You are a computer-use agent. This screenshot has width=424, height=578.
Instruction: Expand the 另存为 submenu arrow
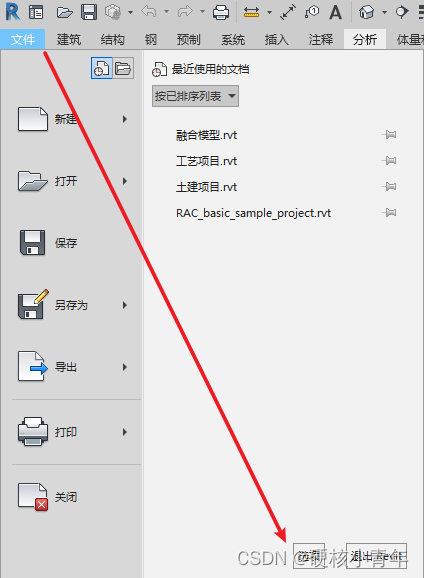(125, 305)
